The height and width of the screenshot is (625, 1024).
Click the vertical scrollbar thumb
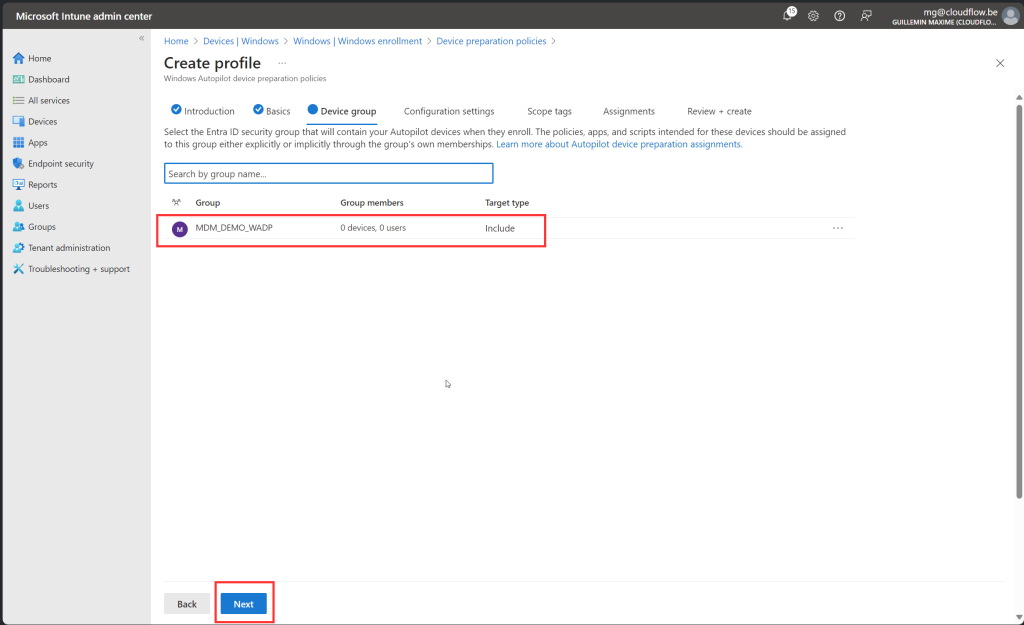coord(1019,300)
